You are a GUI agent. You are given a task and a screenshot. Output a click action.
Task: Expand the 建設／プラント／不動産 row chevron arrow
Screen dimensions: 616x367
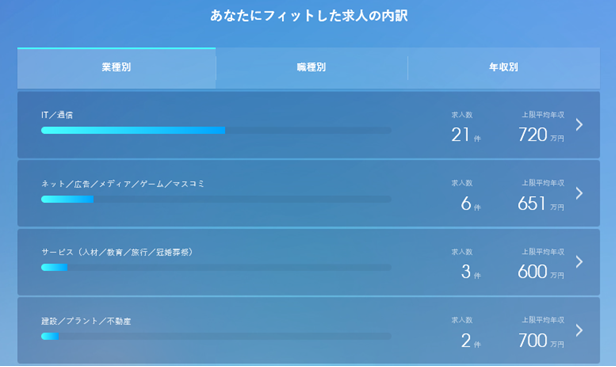tap(579, 330)
